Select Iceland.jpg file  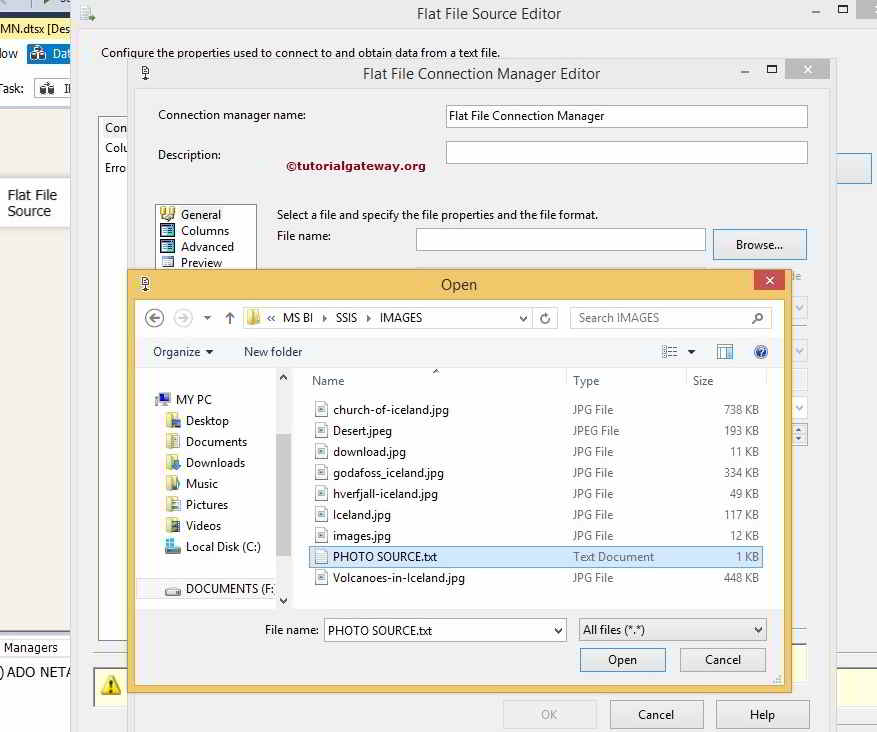[x=536, y=515]
